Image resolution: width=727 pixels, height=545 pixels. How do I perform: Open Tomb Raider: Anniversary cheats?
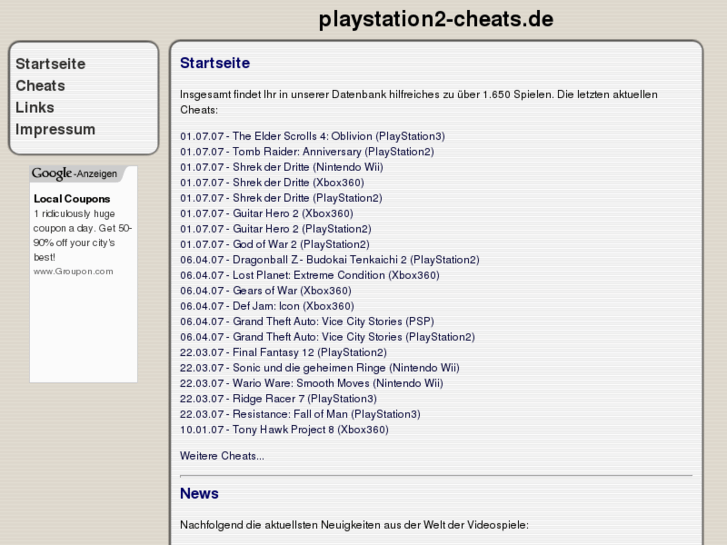click(x=307, y=152)
